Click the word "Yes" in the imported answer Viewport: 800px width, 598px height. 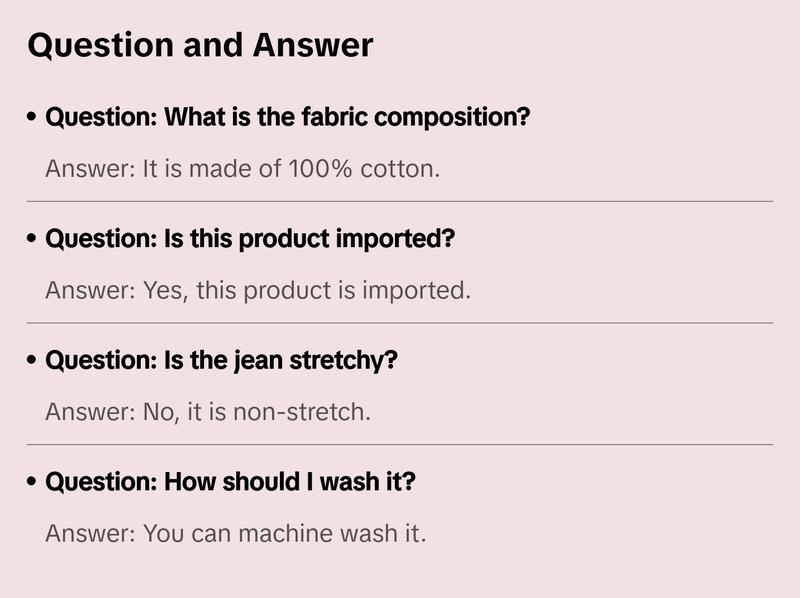(x=162, y=290)
